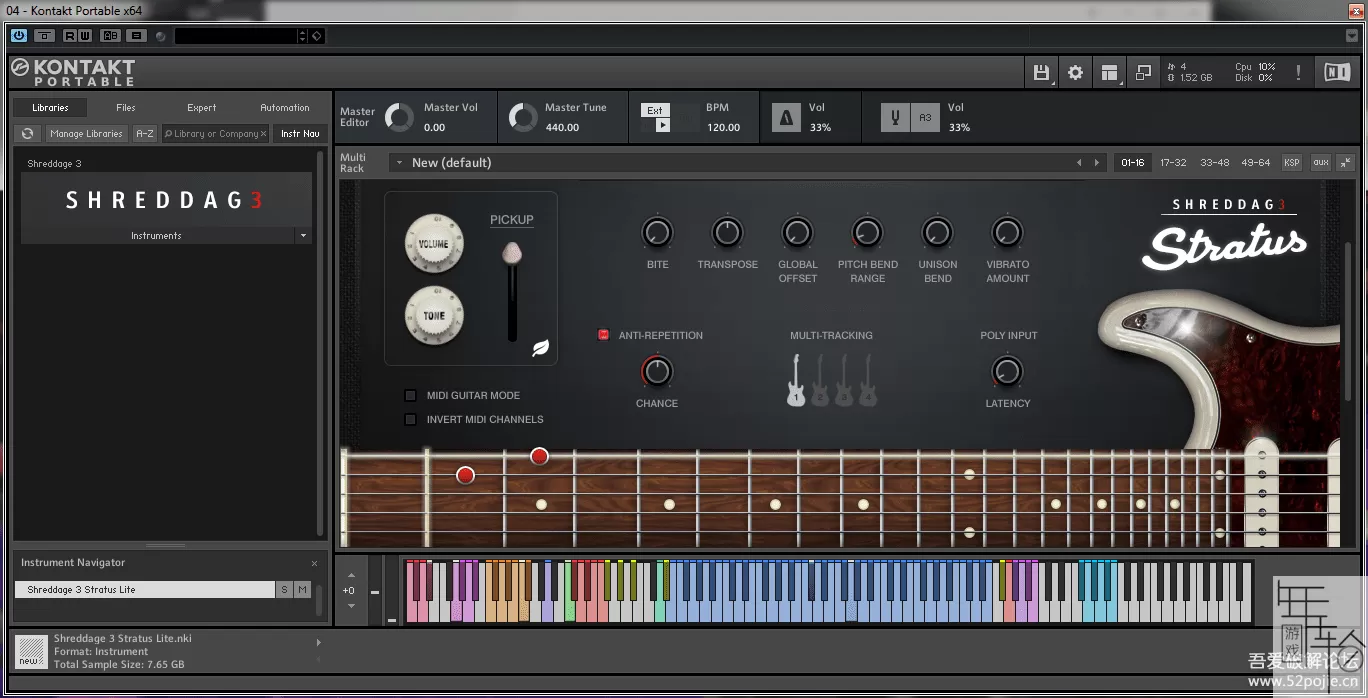Click the libraries refresh icon
The height and width of the screenshot is (698, 1368).
click(28, 133)
